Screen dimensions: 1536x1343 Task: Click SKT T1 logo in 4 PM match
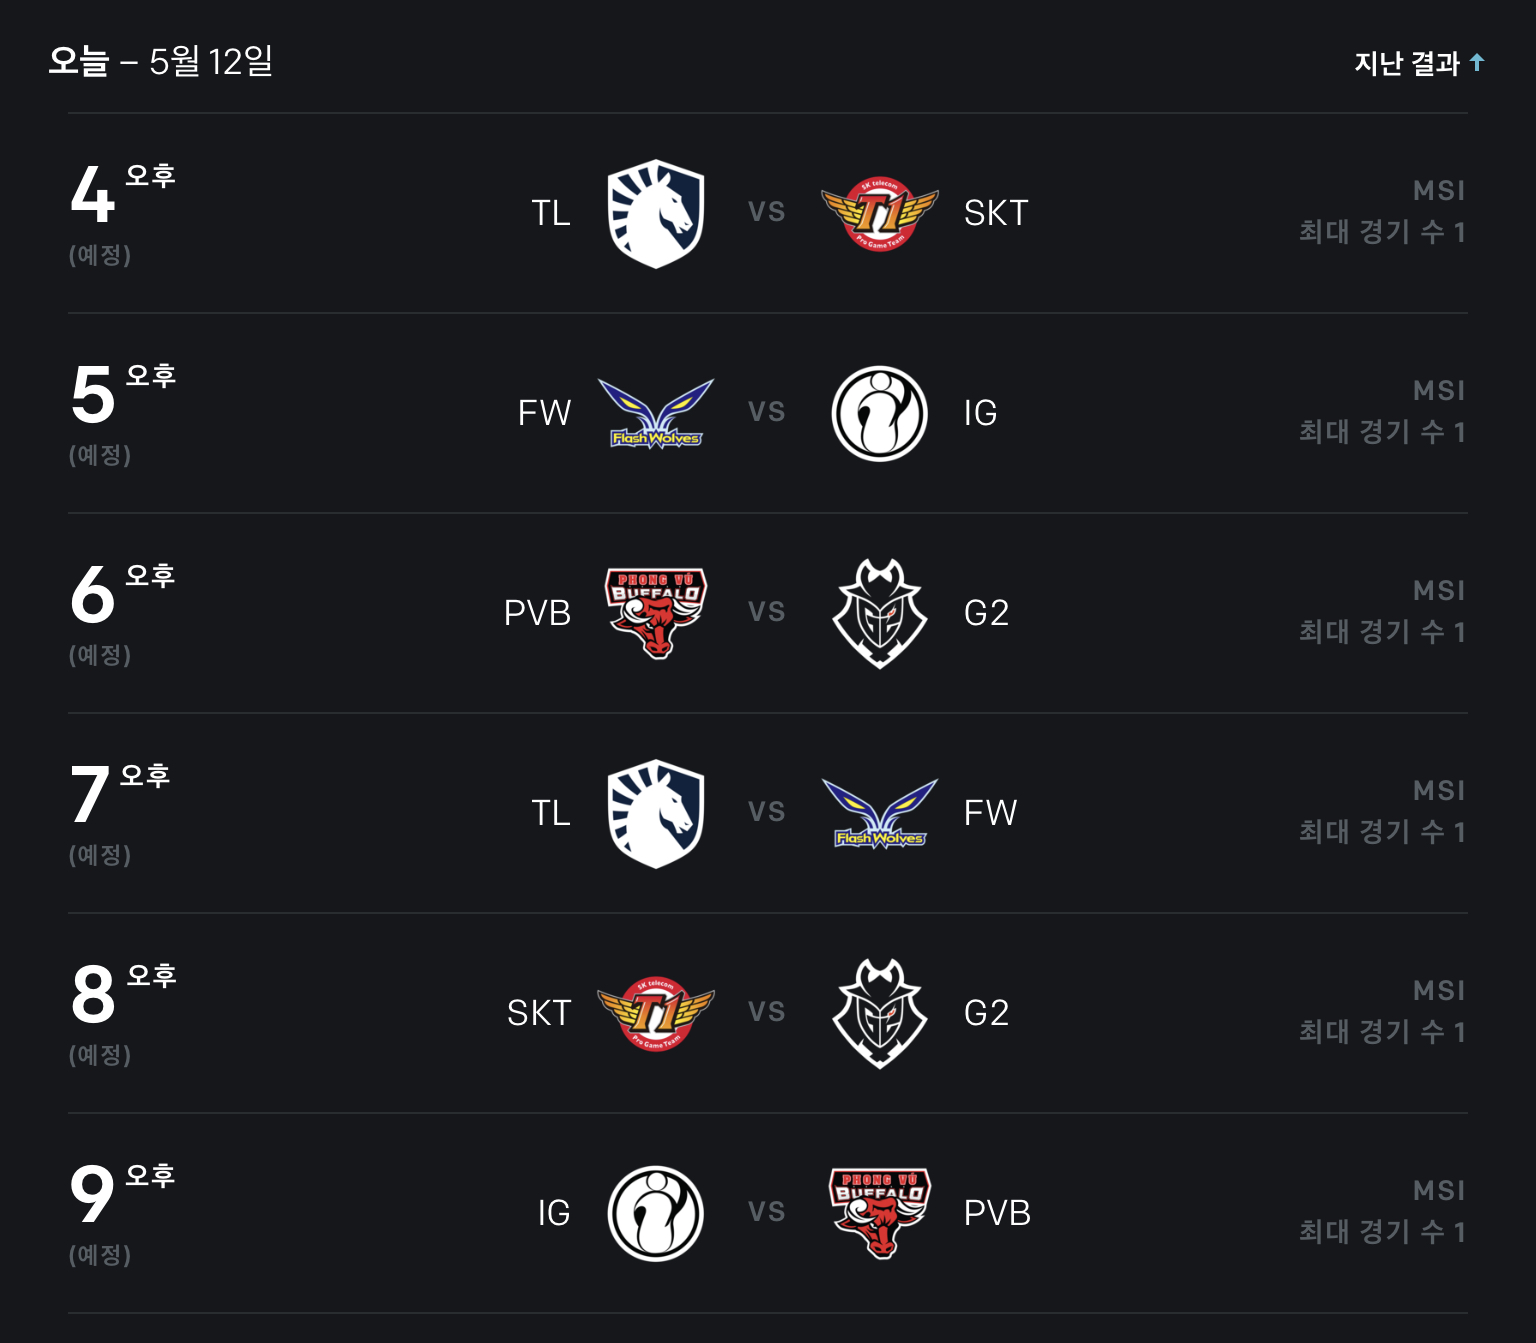click(879, 213)
